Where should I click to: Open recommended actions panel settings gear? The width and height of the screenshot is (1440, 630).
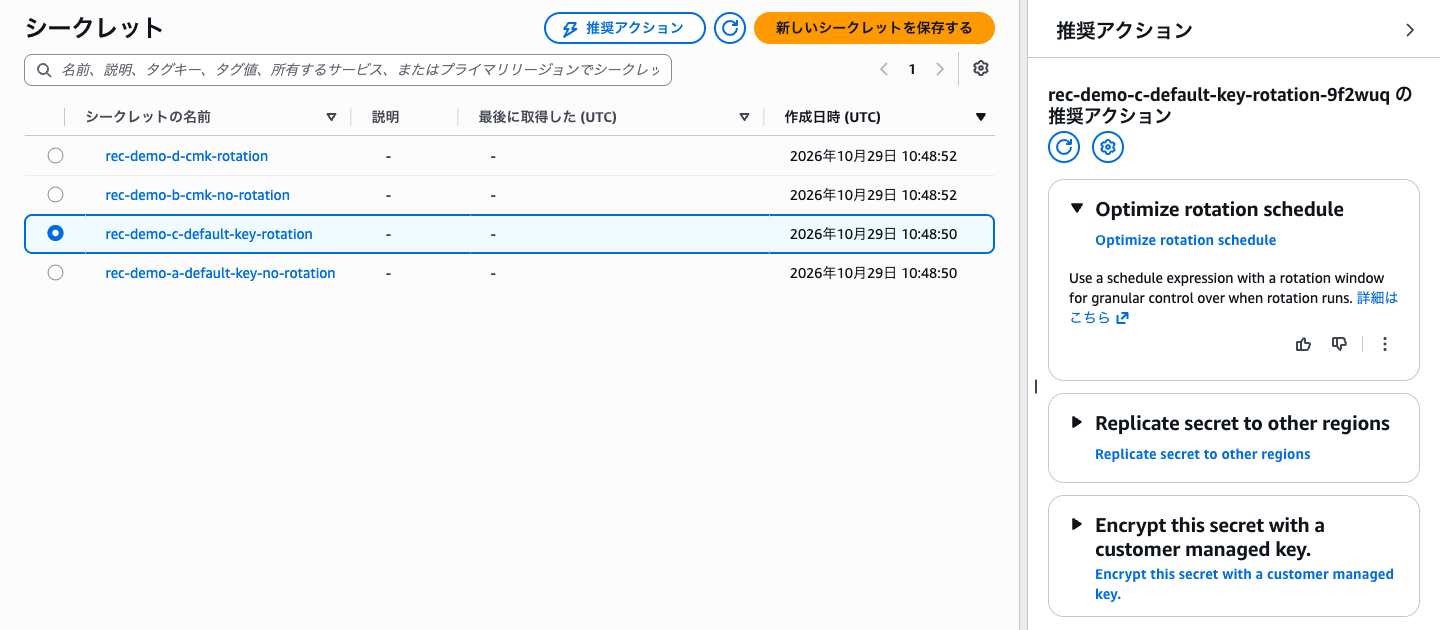[x=1108, y=148]
